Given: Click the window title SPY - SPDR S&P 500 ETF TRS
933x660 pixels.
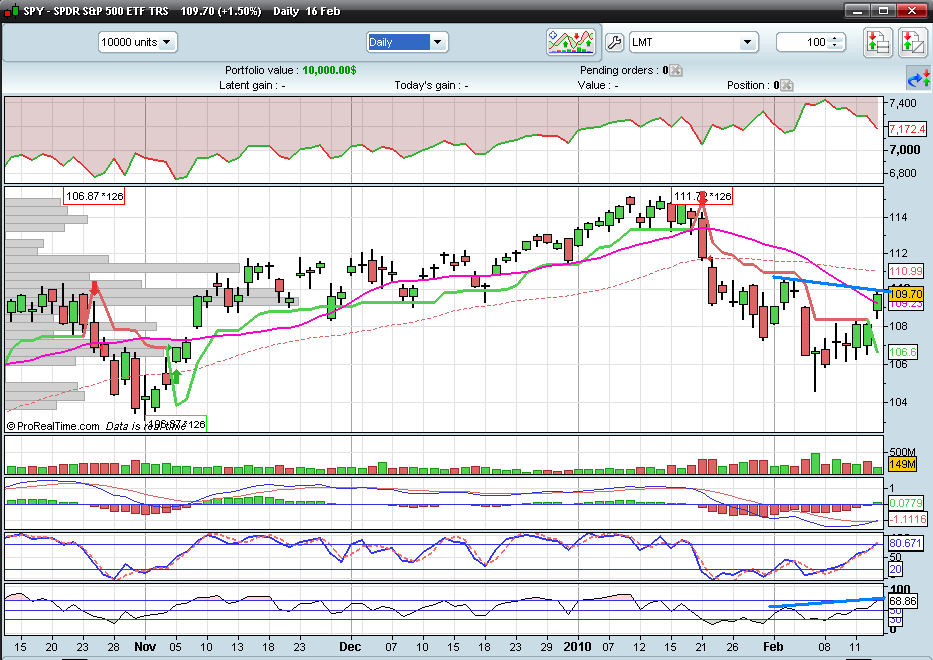Looking at the screenshot, I should [x=96, y=11].
